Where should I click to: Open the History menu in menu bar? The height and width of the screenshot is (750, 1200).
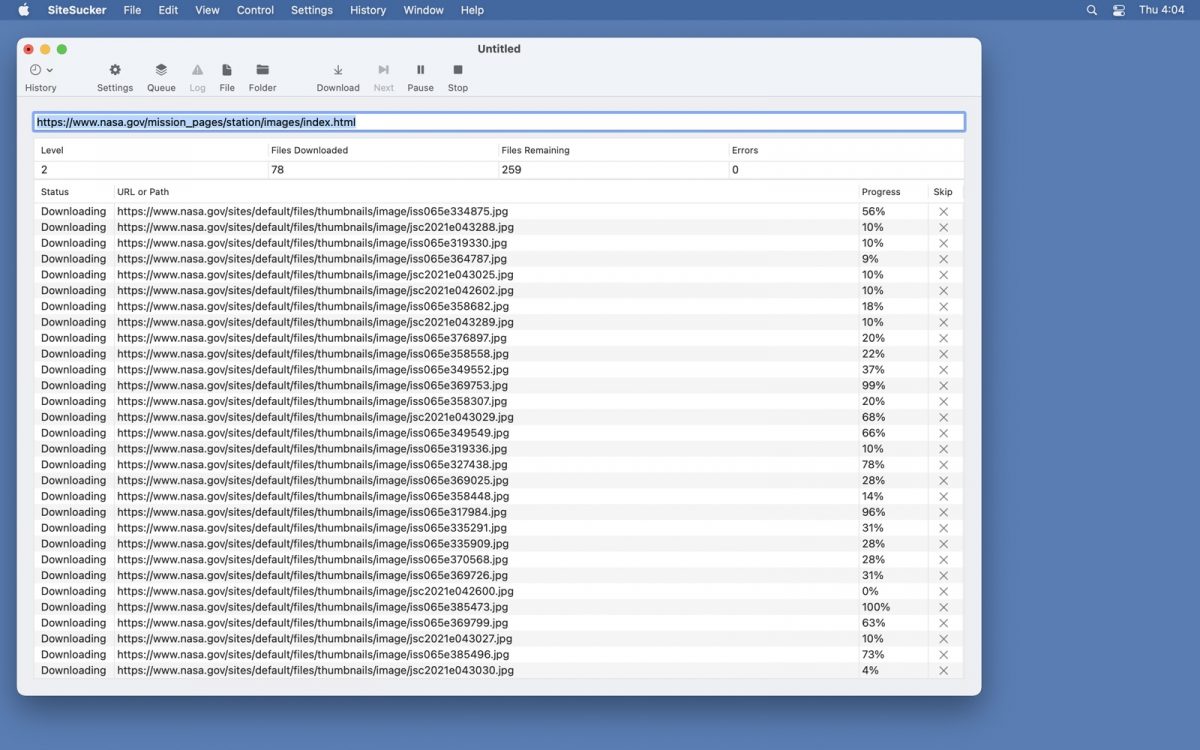[368, 10]
